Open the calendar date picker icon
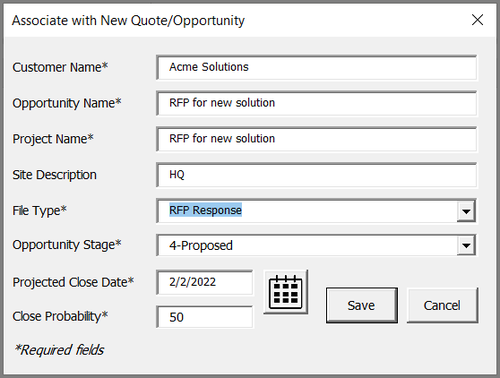The height and width of the screenshot is (378, 500). [x=286, y=292]
